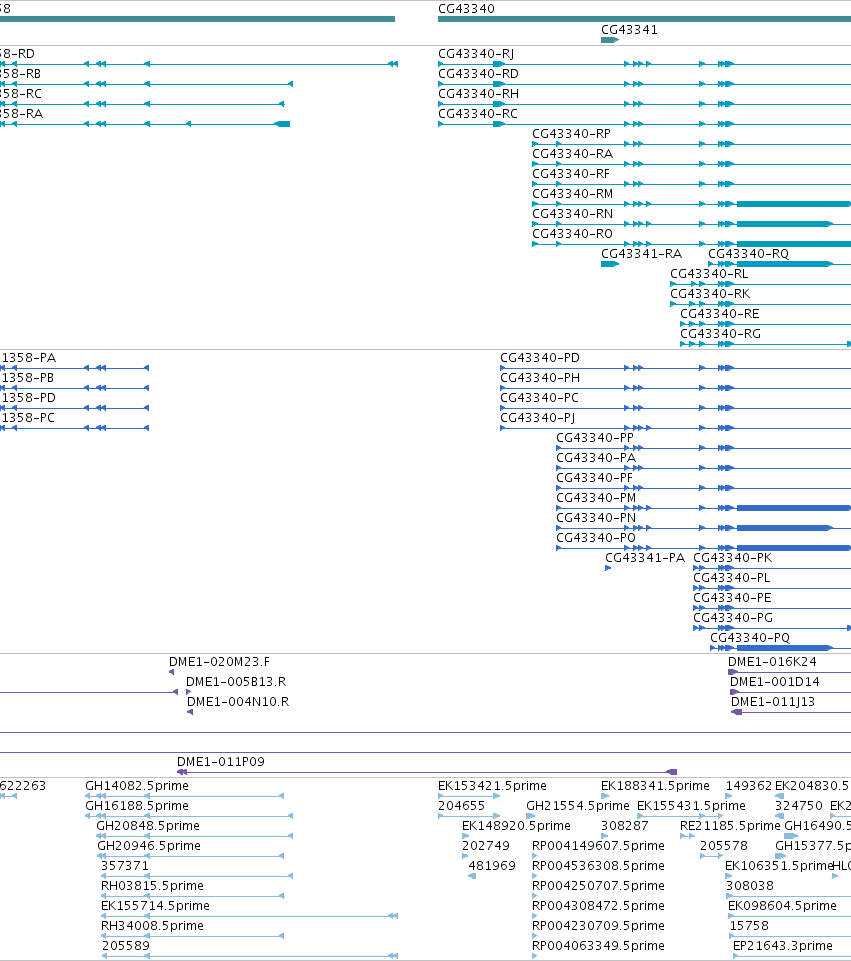
Task: Click EST EK098604.5prime label
Action: point(782,906)
